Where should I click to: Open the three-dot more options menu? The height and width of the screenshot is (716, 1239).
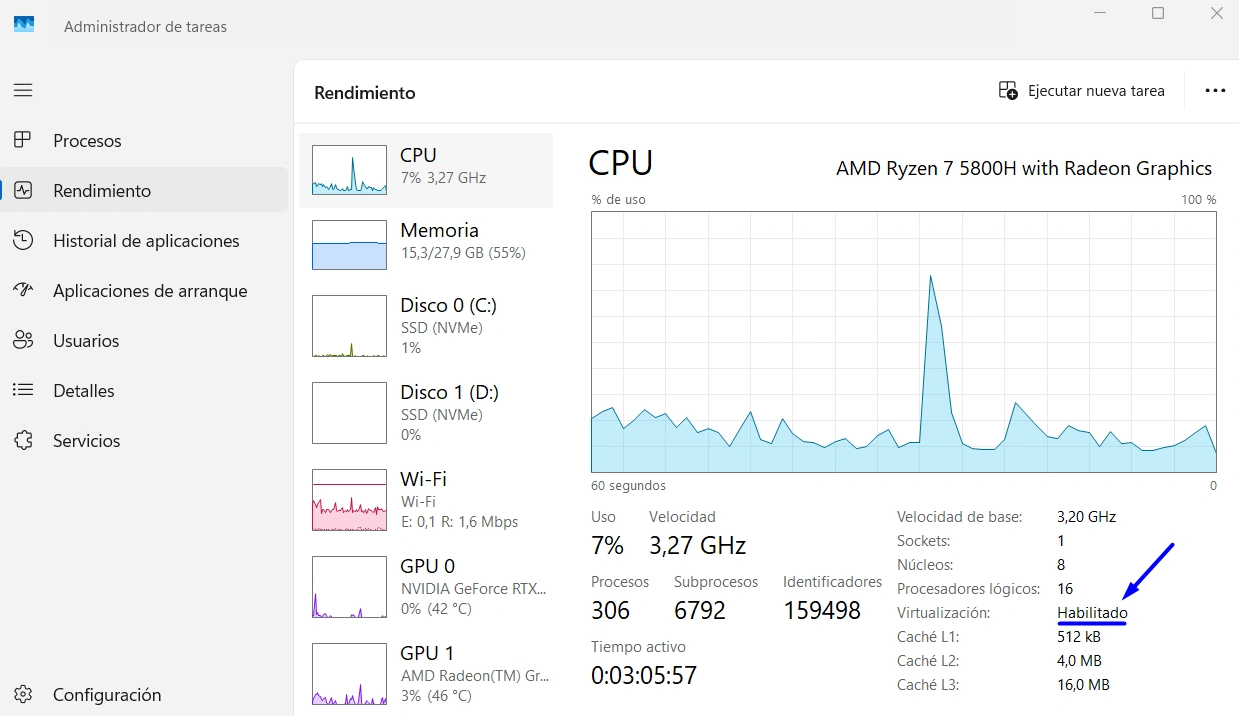point(1215,91)
